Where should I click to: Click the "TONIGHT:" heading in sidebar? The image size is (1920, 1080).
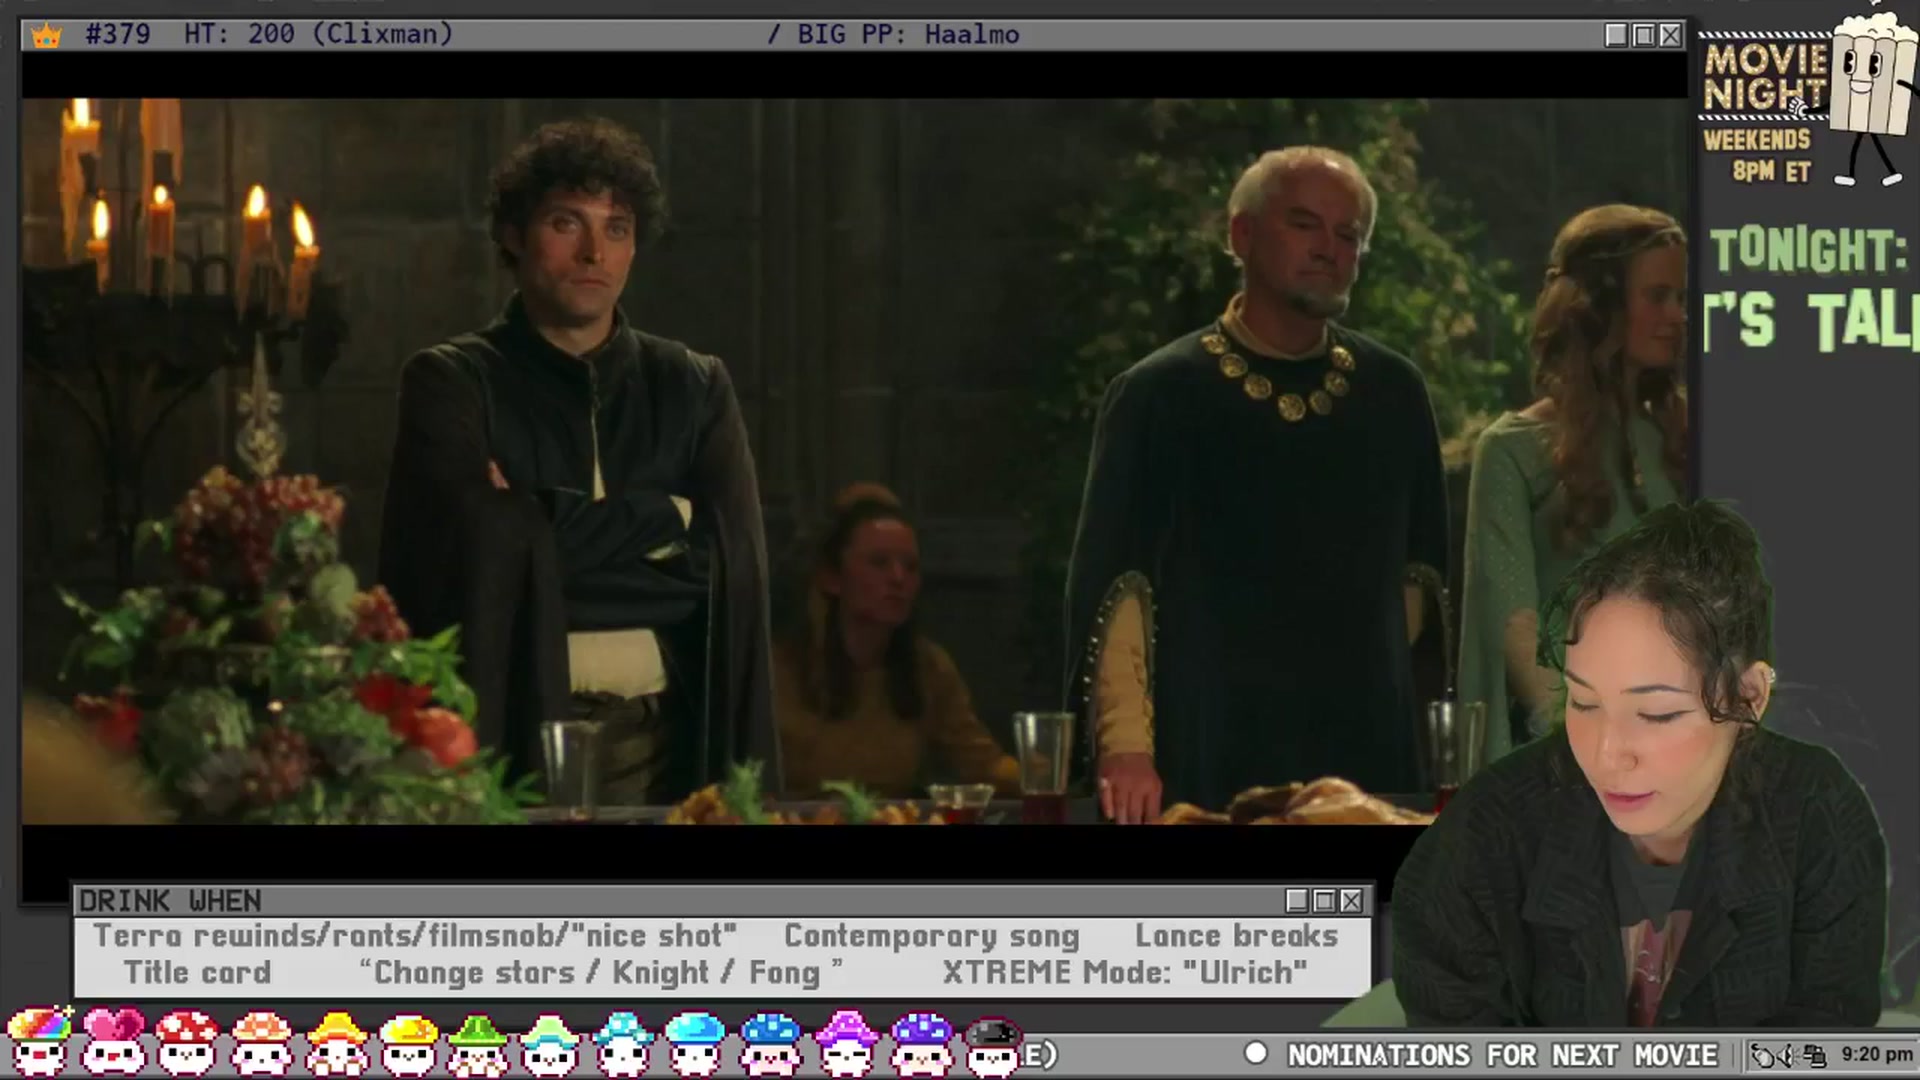point(1808,250)
